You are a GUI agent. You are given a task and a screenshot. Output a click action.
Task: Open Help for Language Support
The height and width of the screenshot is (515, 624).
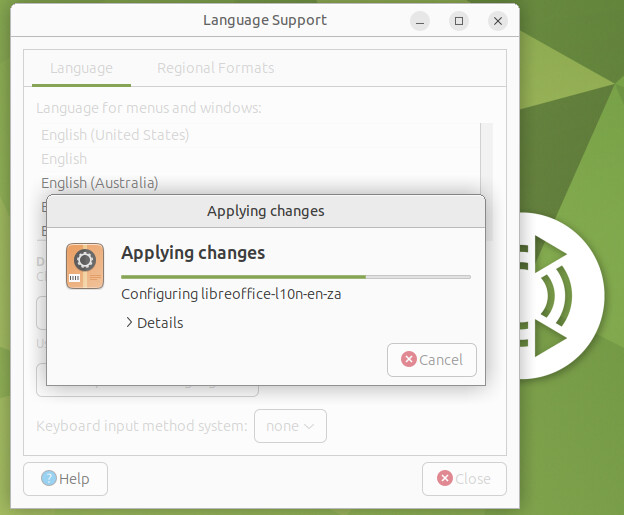pos(65,479)
